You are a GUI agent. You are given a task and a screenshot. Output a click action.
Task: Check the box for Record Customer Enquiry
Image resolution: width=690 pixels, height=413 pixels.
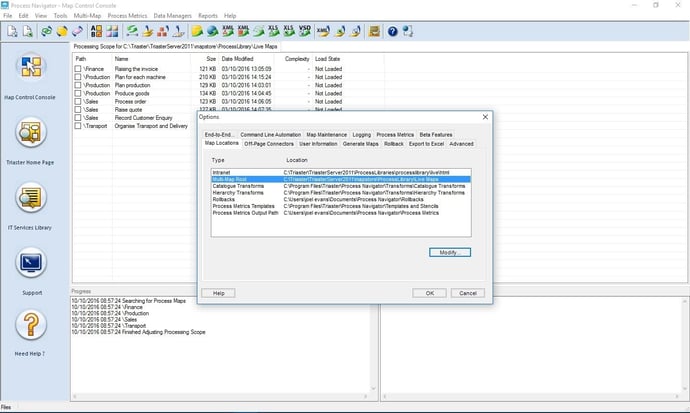[78, 117]
